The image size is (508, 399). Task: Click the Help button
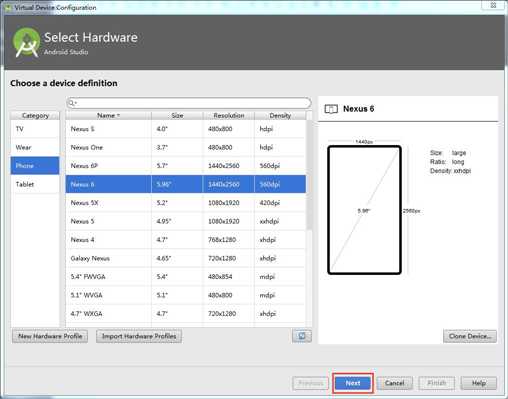click(x=479, y=383)
